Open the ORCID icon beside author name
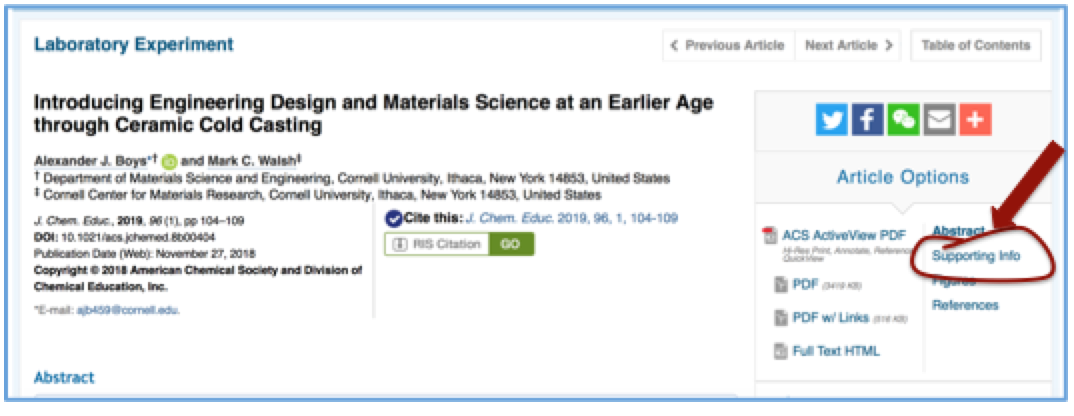Image resolution: width=1074 pixels, height=416 pixels. [169, 161]
